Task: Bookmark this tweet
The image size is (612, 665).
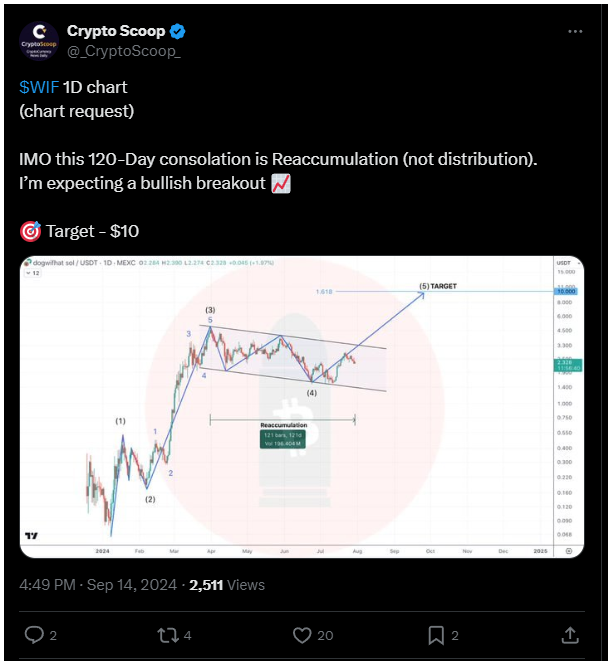Action: (x=436, y=635)
